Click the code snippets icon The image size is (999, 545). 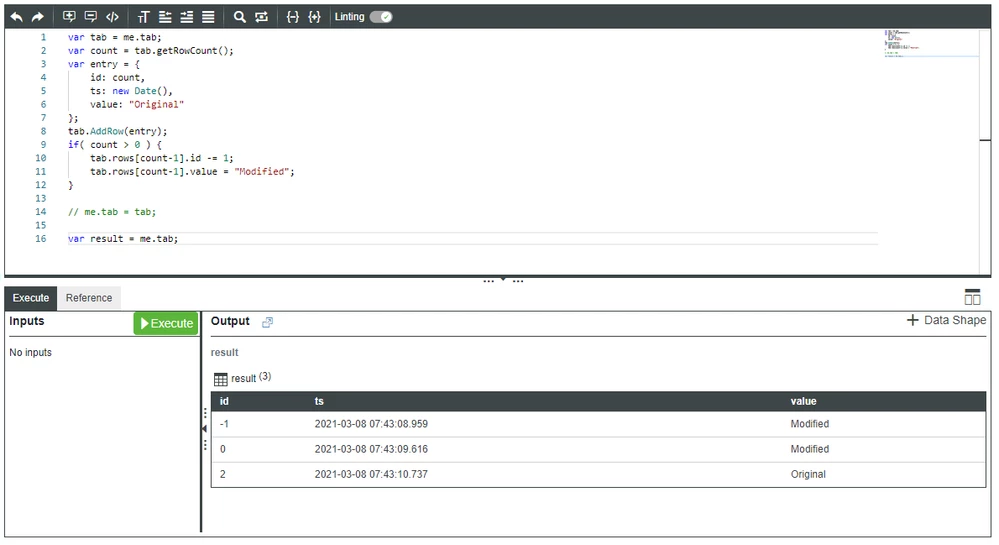tap(112, 17)
